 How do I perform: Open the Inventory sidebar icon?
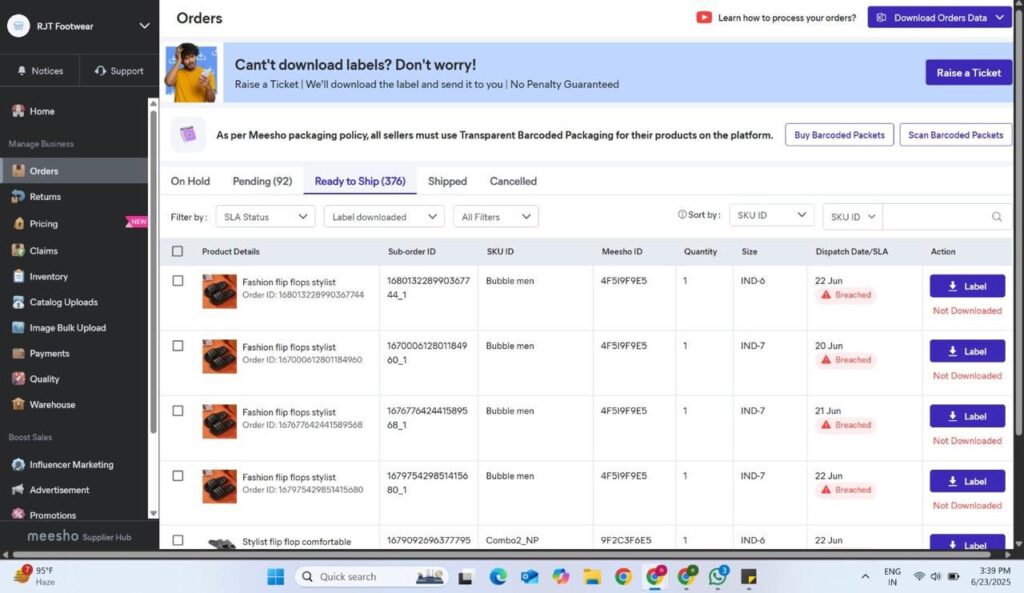coord(18,276)
